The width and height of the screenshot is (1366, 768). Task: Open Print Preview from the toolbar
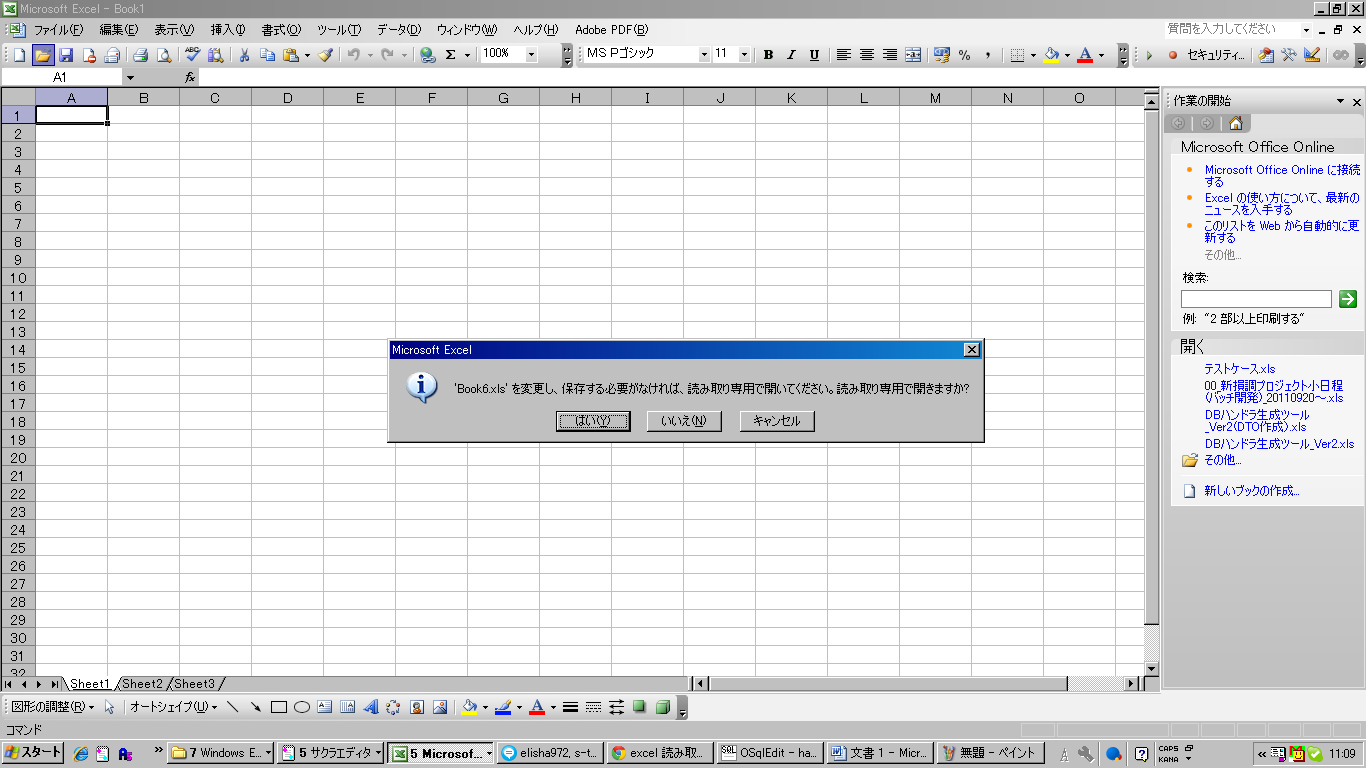point(164,55)
